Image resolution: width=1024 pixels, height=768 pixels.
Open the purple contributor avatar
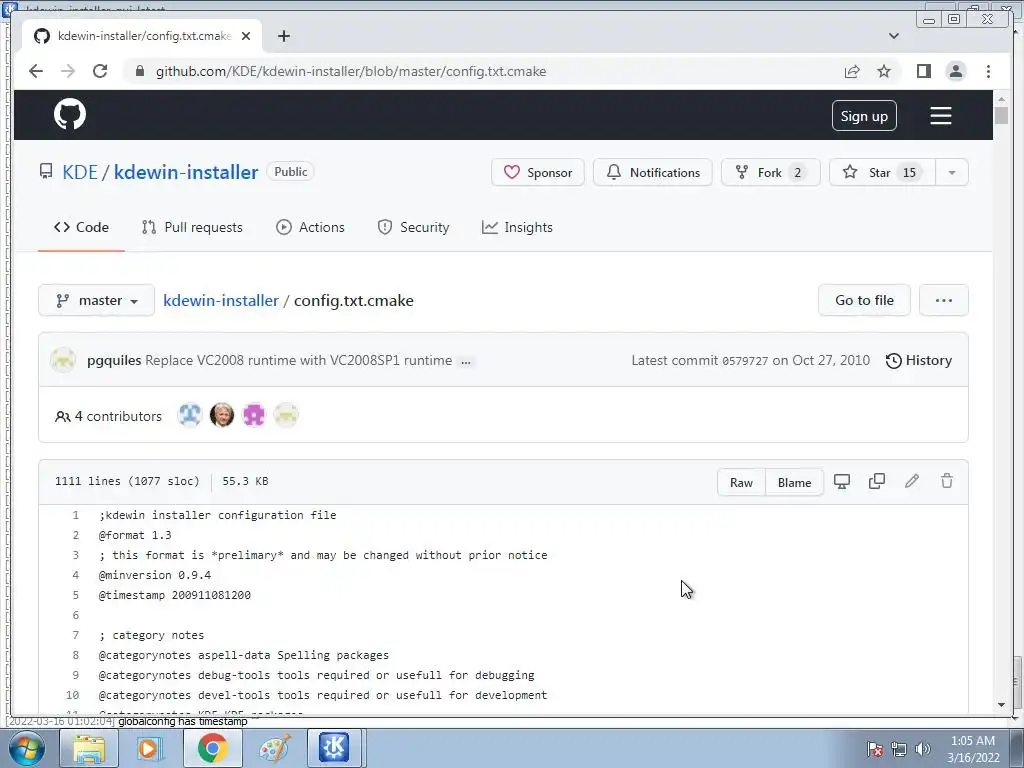point(253,415)
